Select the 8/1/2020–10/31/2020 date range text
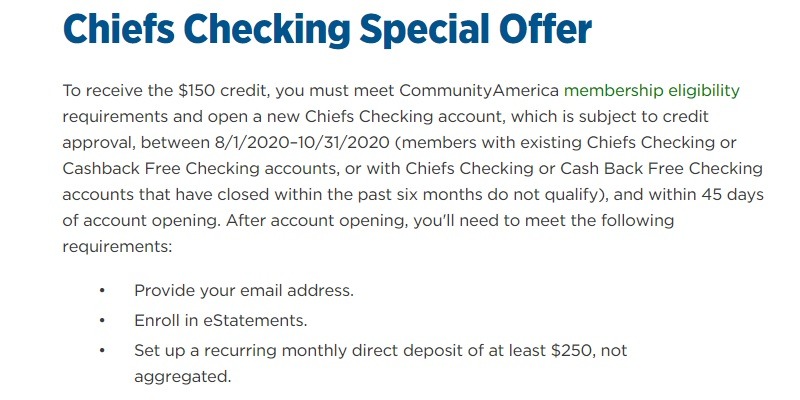This screenshot has width=800, height=400. [303, 143]
